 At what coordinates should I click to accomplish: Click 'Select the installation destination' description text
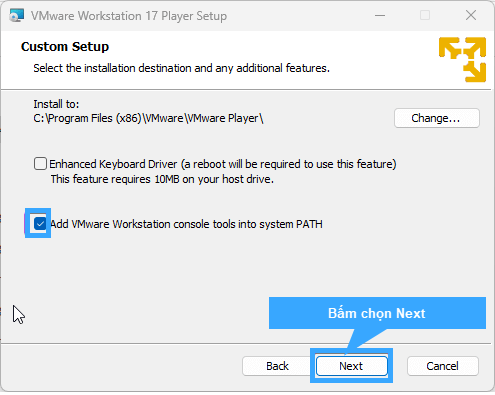pos(181,68)
